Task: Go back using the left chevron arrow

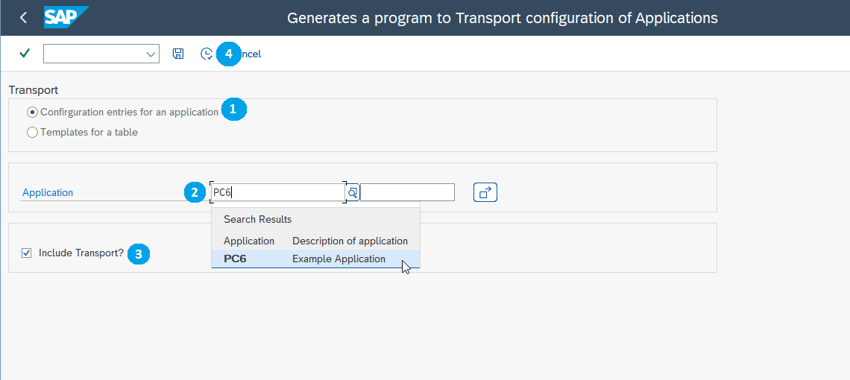Action: tap(23, 18)
